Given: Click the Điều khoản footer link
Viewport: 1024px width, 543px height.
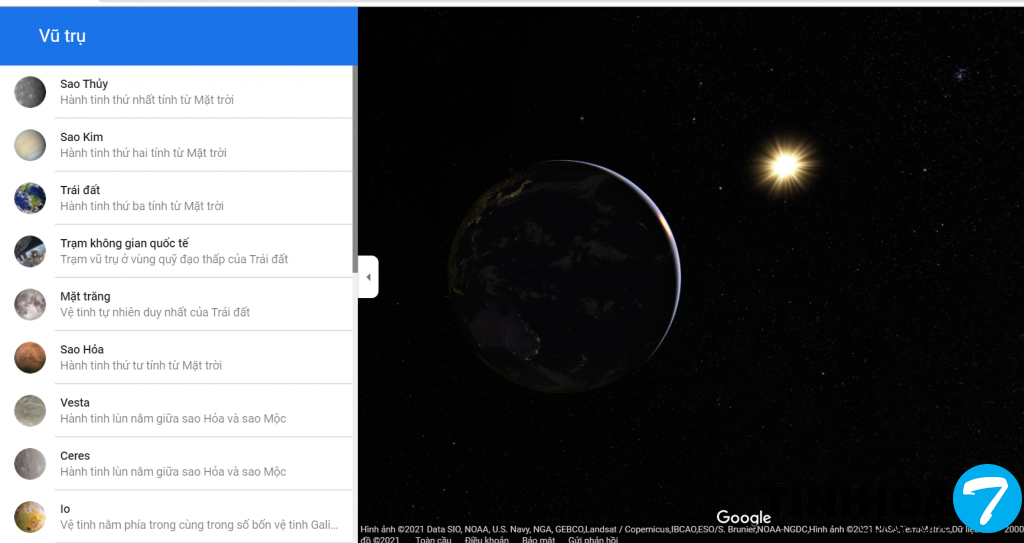Looking at the screenshot, I should pyautogui.click(x=487, y=540).
